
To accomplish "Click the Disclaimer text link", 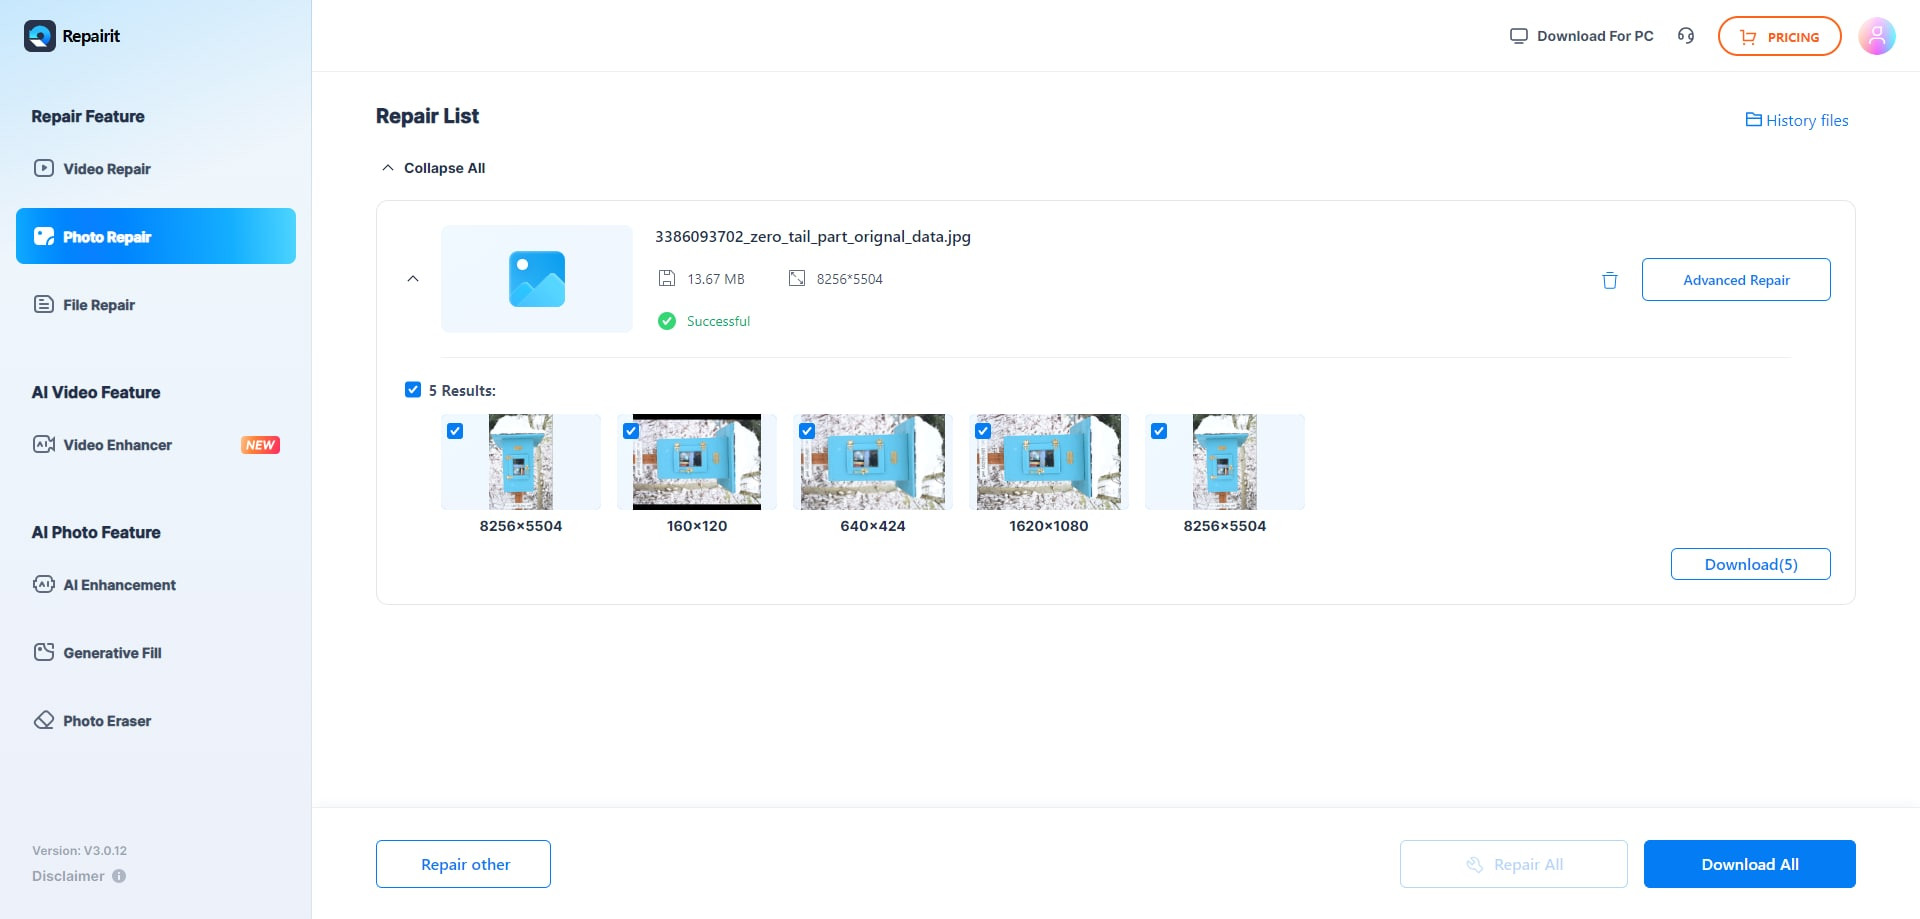I will click(x=68, y=876).
